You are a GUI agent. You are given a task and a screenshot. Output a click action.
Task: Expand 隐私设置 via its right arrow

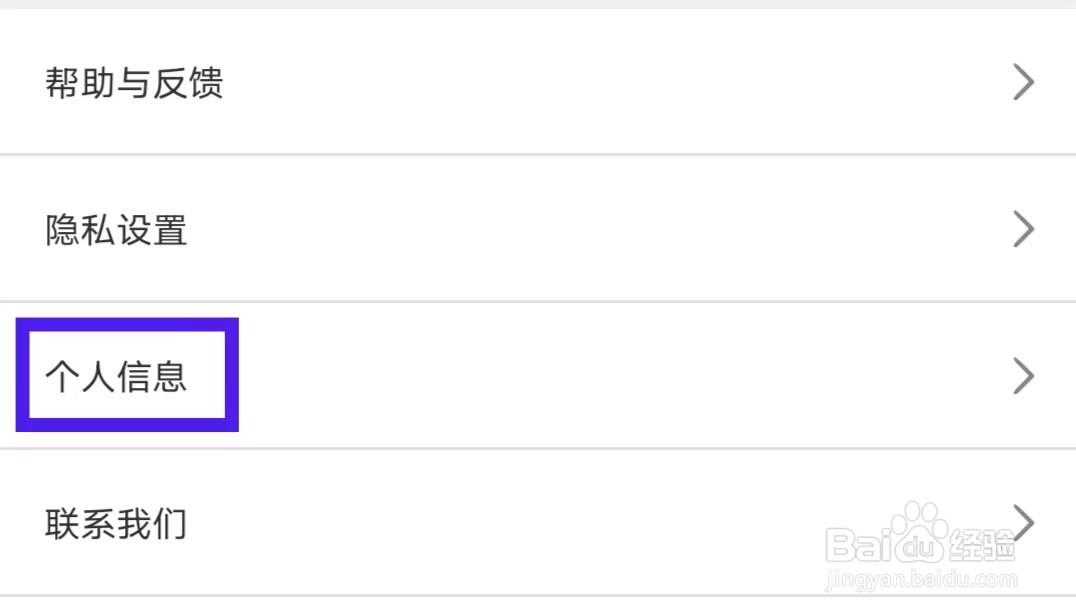1023,229
